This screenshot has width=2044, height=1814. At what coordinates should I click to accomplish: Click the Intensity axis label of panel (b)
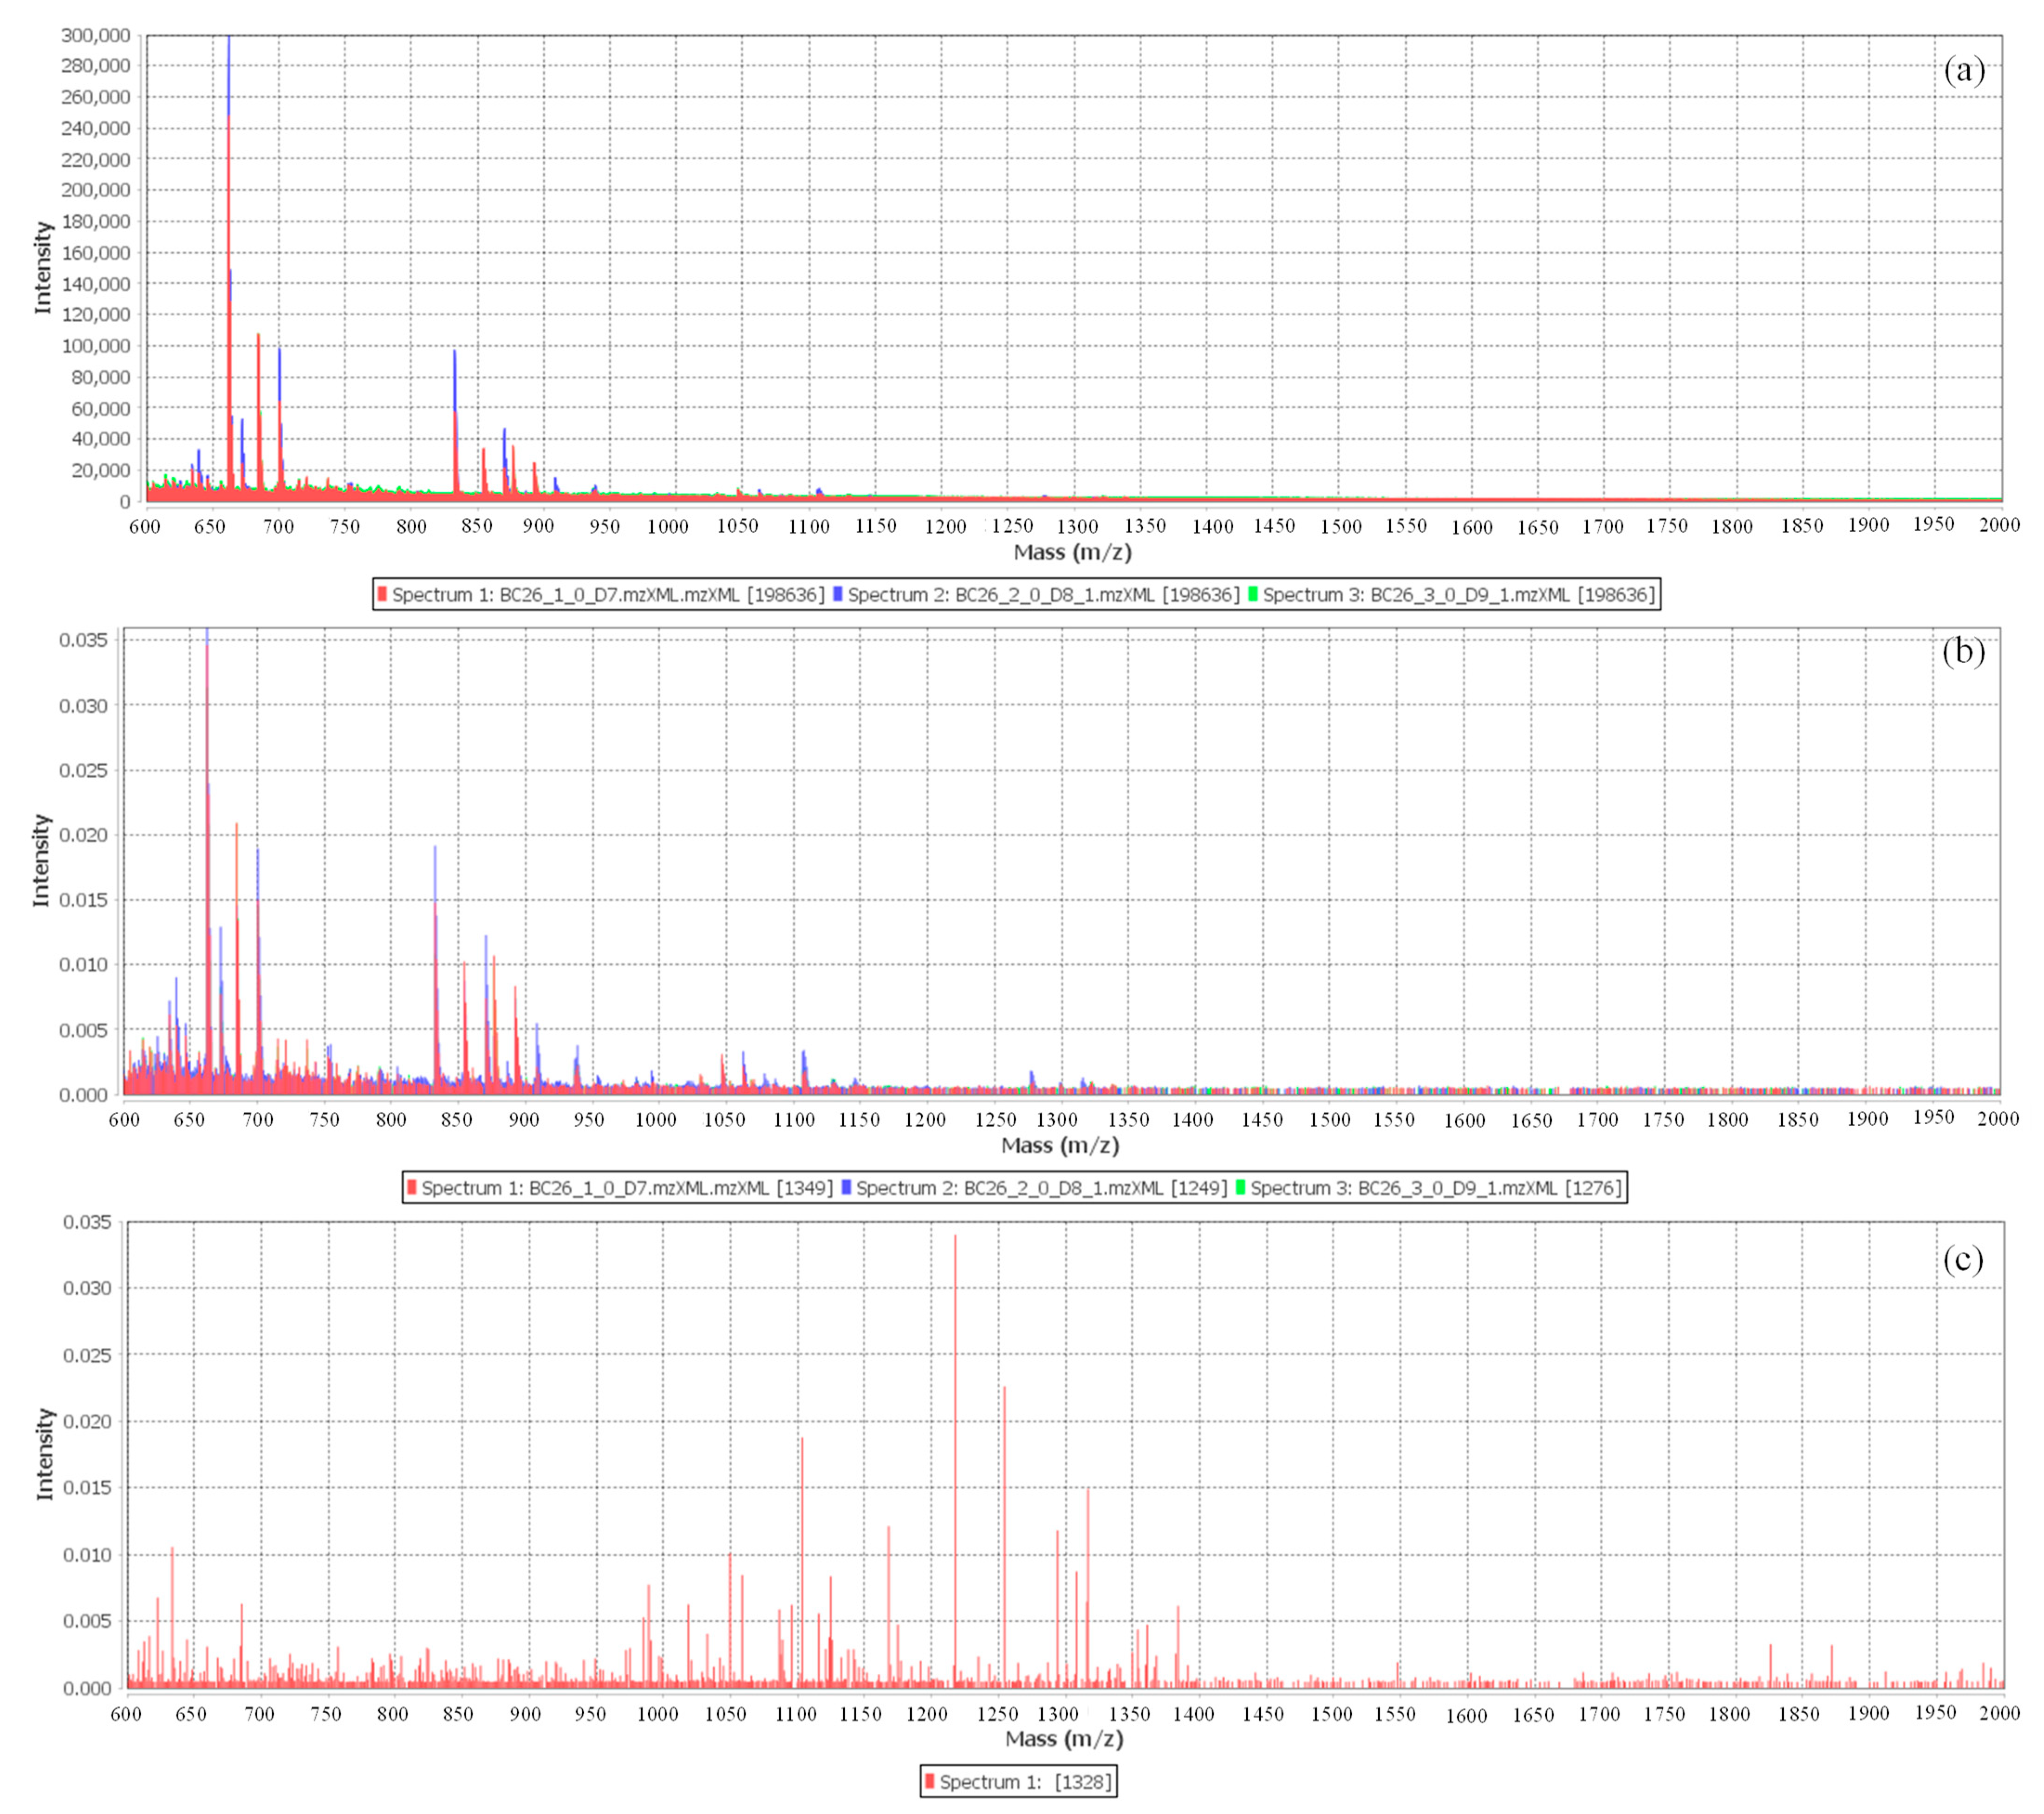(41, 860)
